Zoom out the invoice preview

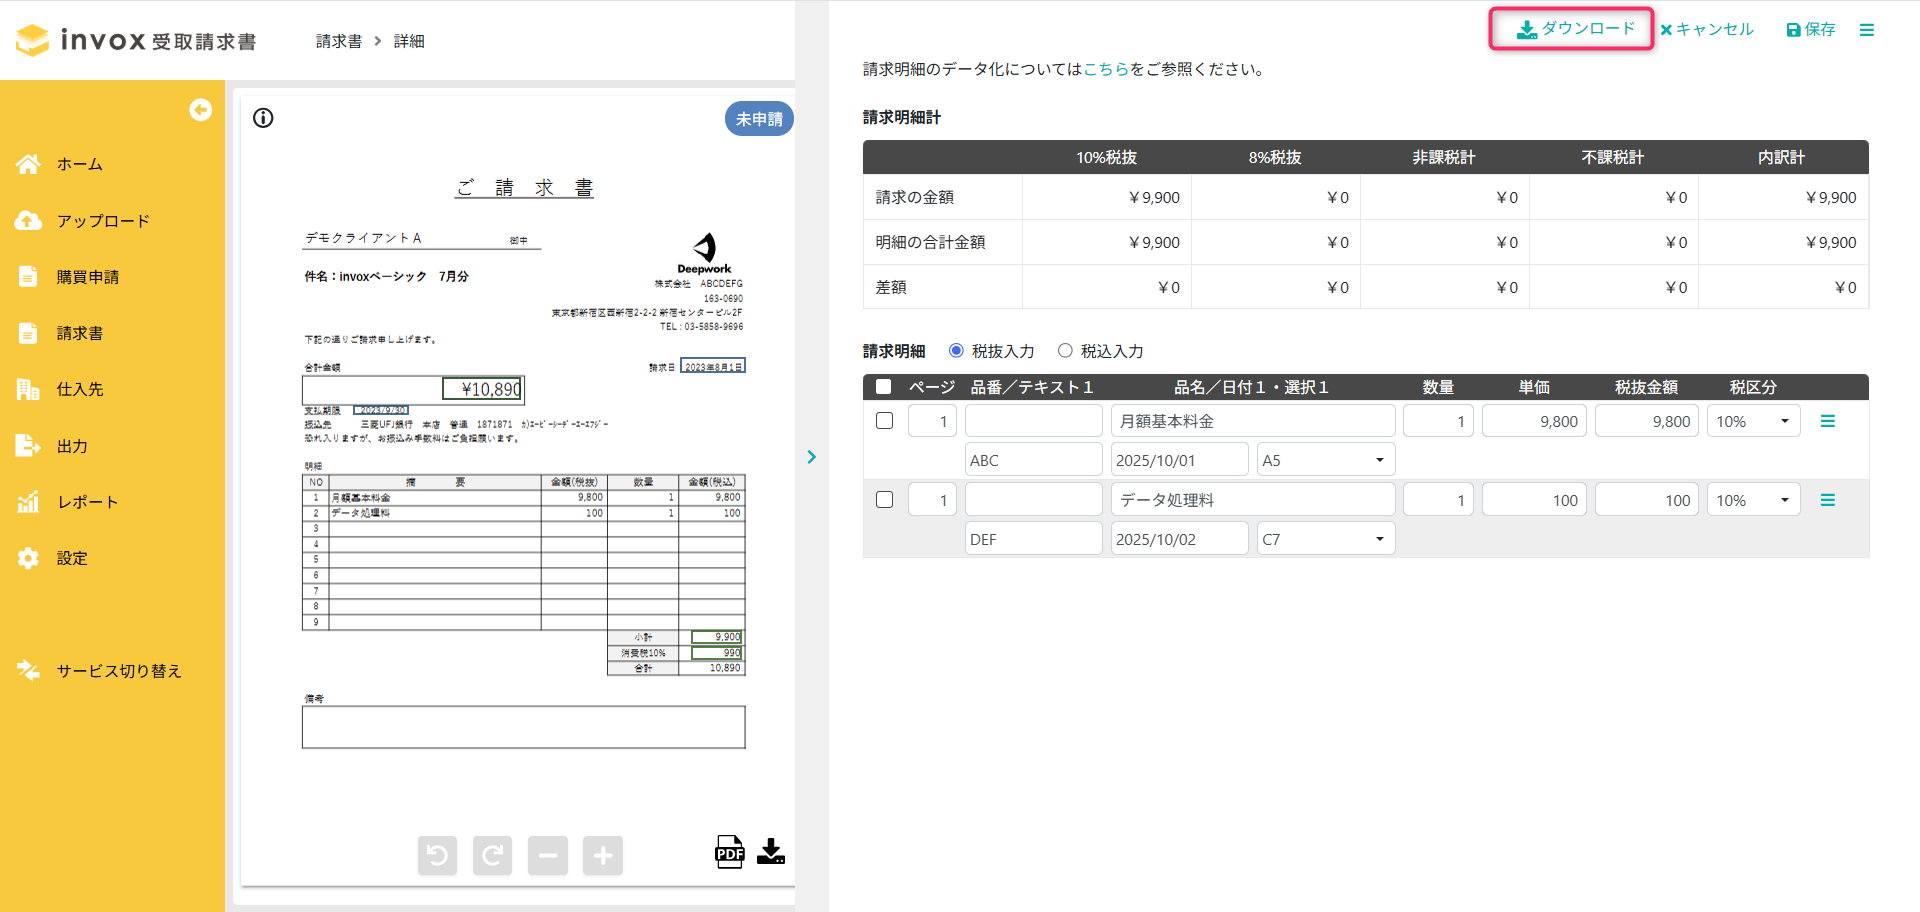point(548,855)
